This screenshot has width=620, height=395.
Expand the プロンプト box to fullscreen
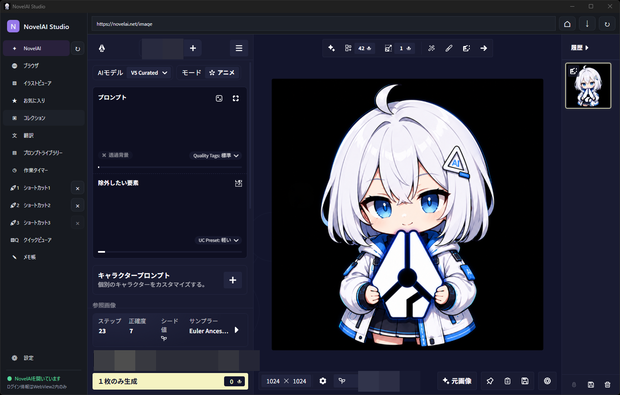(236, 98)
